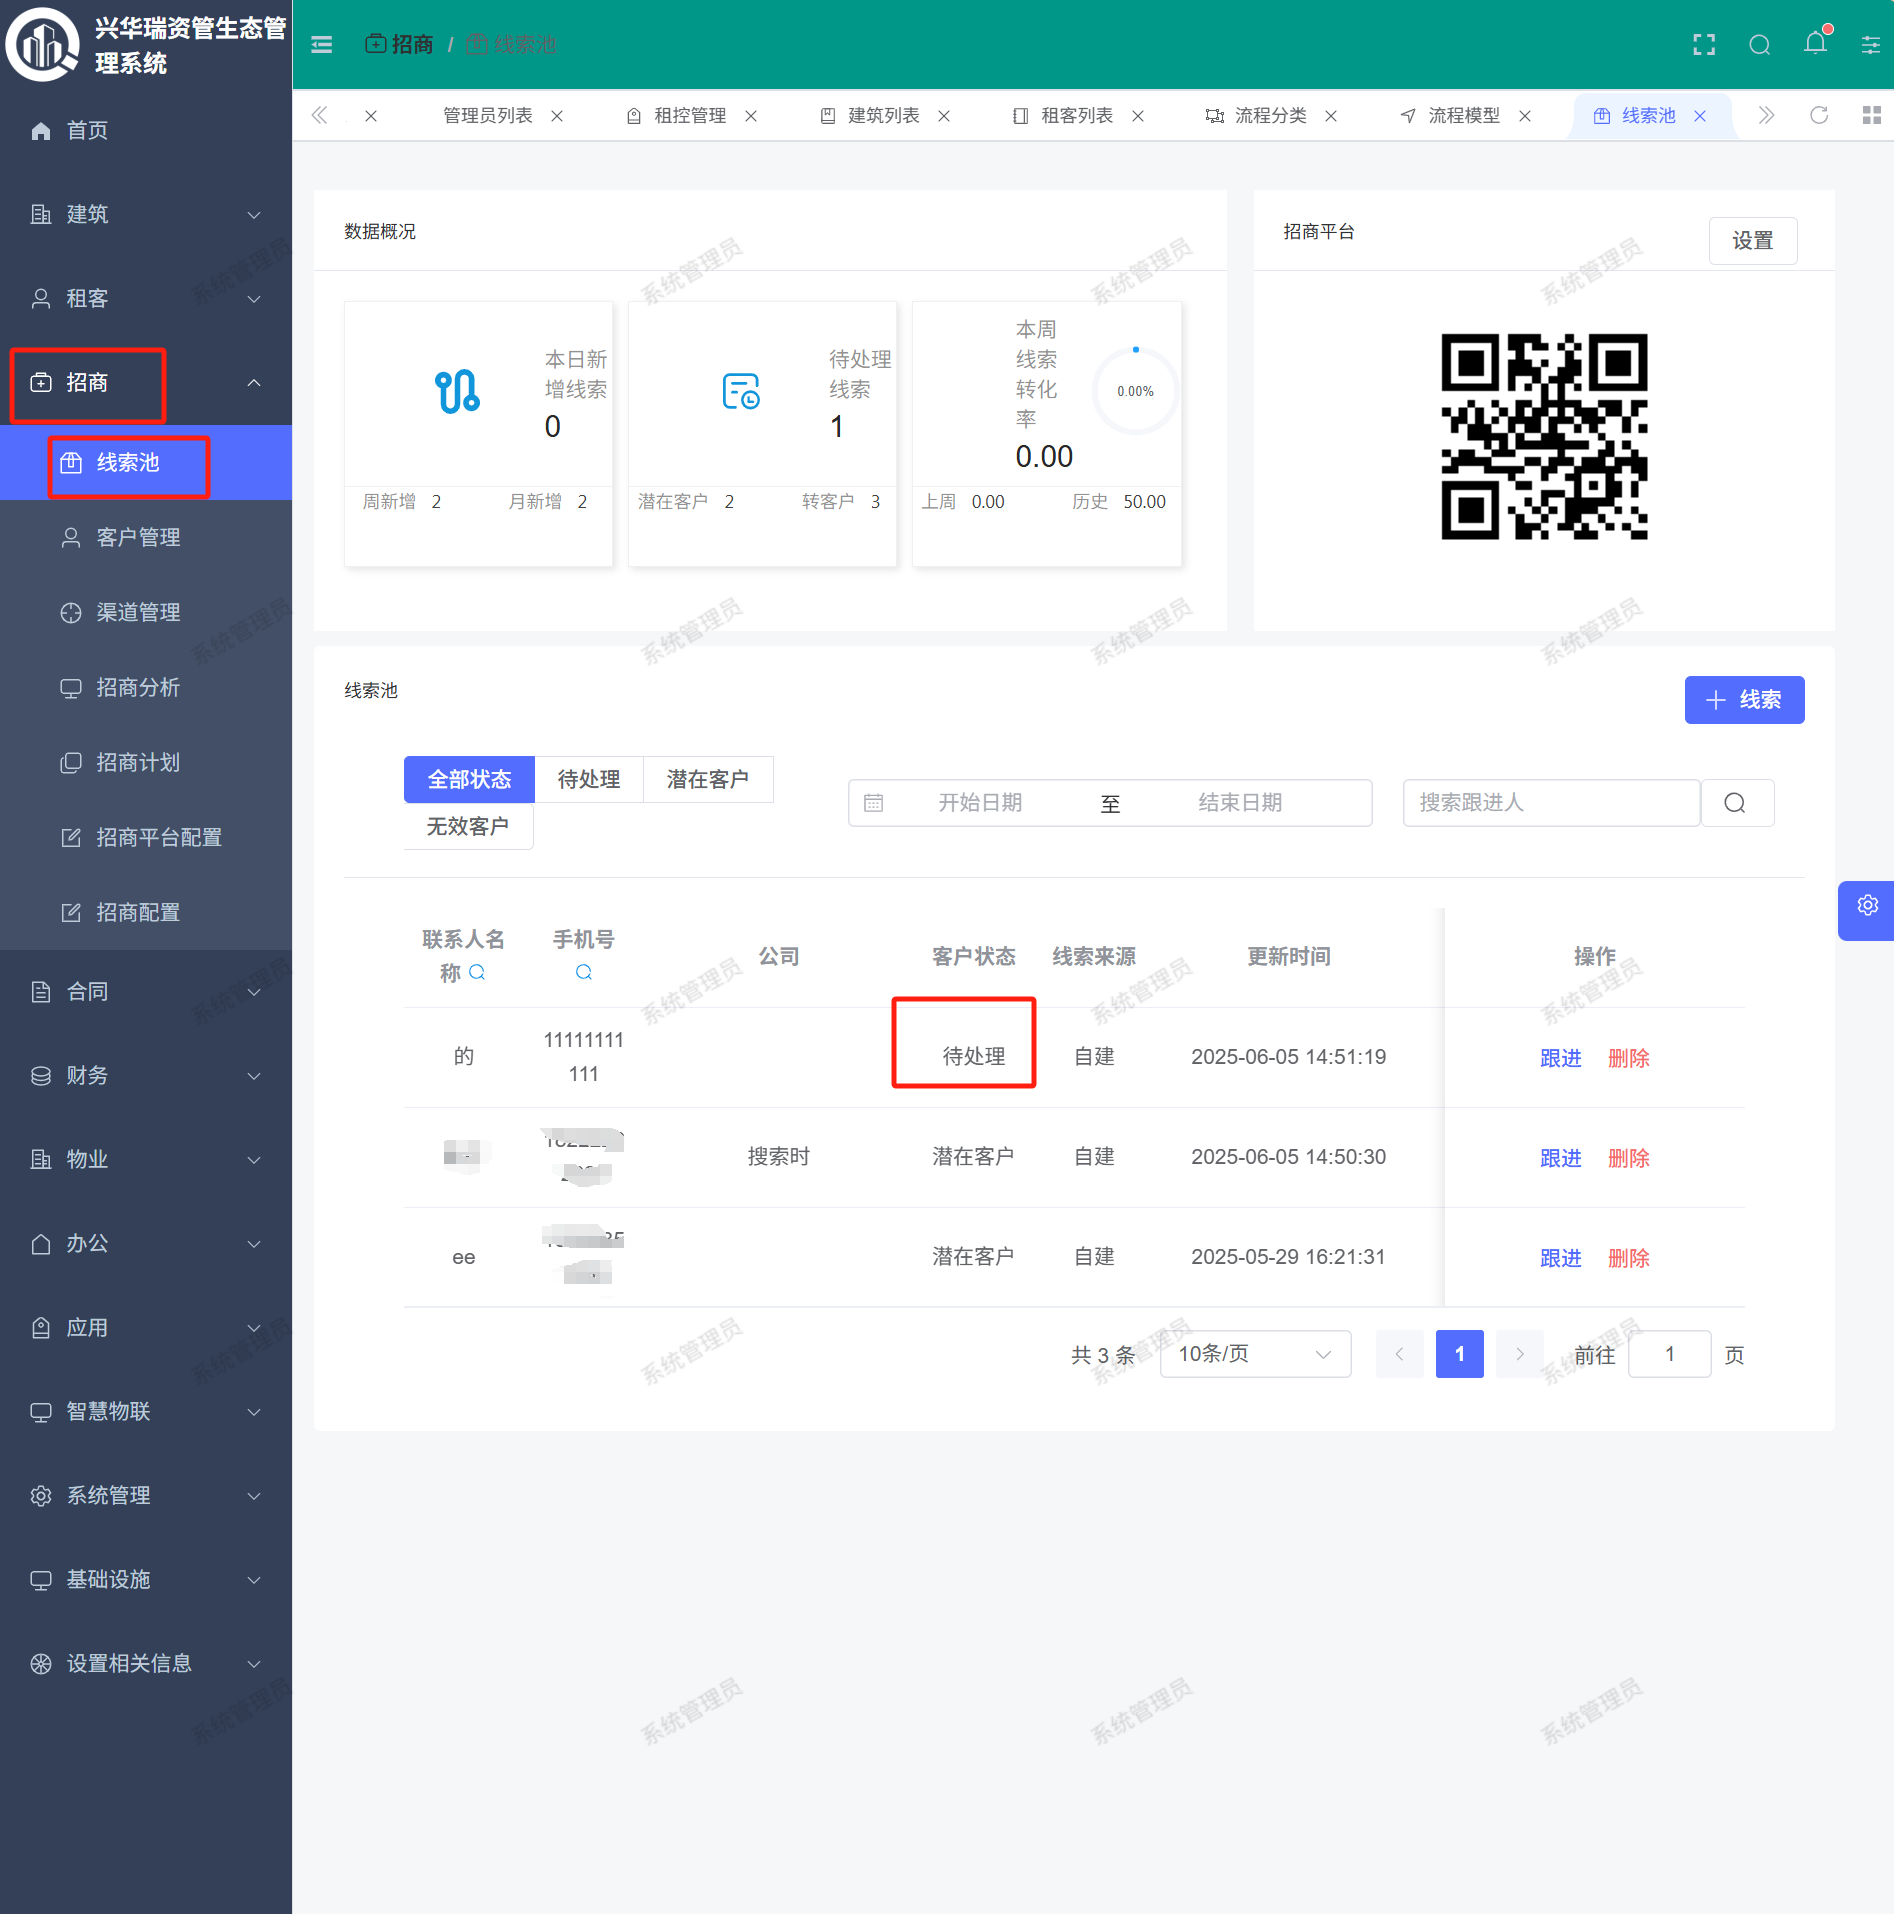
Task: Expand the 建筑 sidebar menu
Action: [146, 214]
